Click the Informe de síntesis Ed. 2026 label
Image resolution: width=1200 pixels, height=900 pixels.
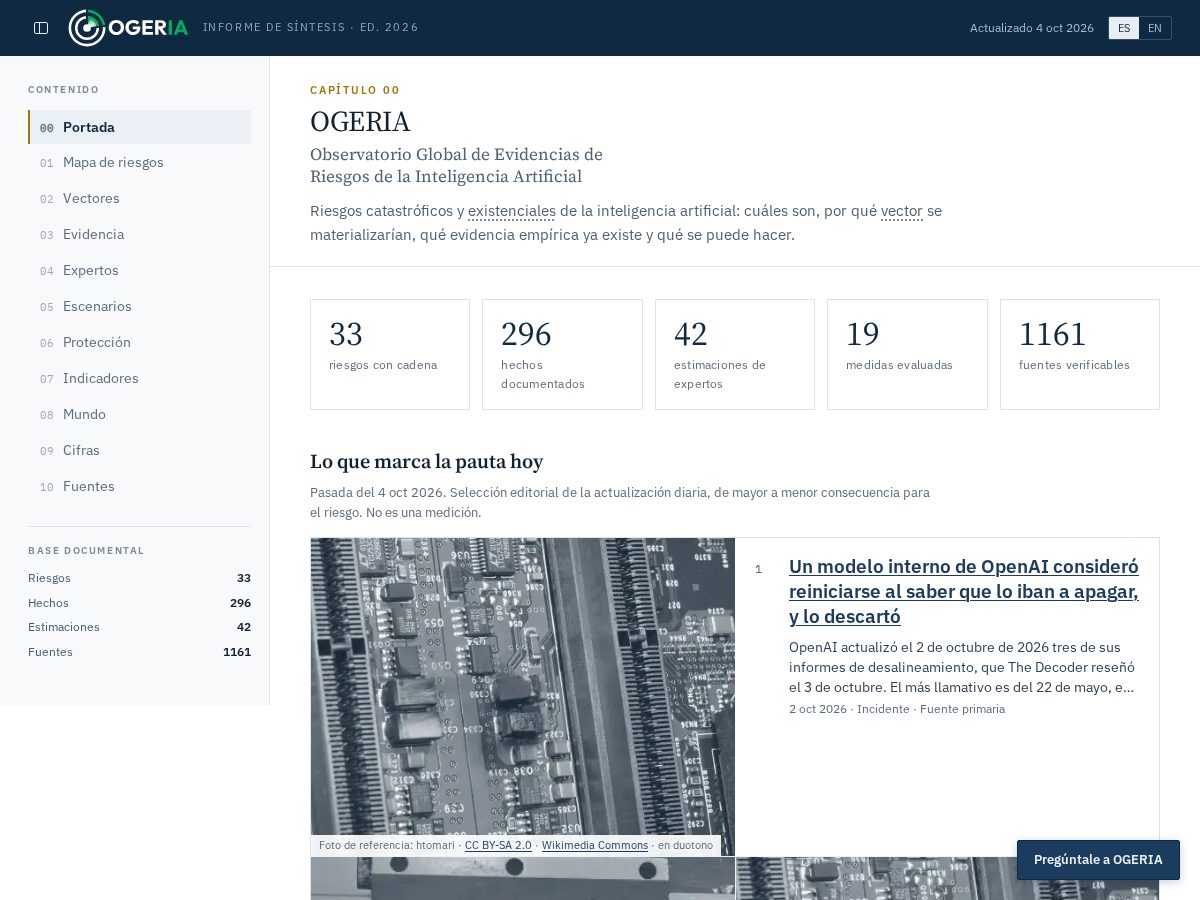311,27
